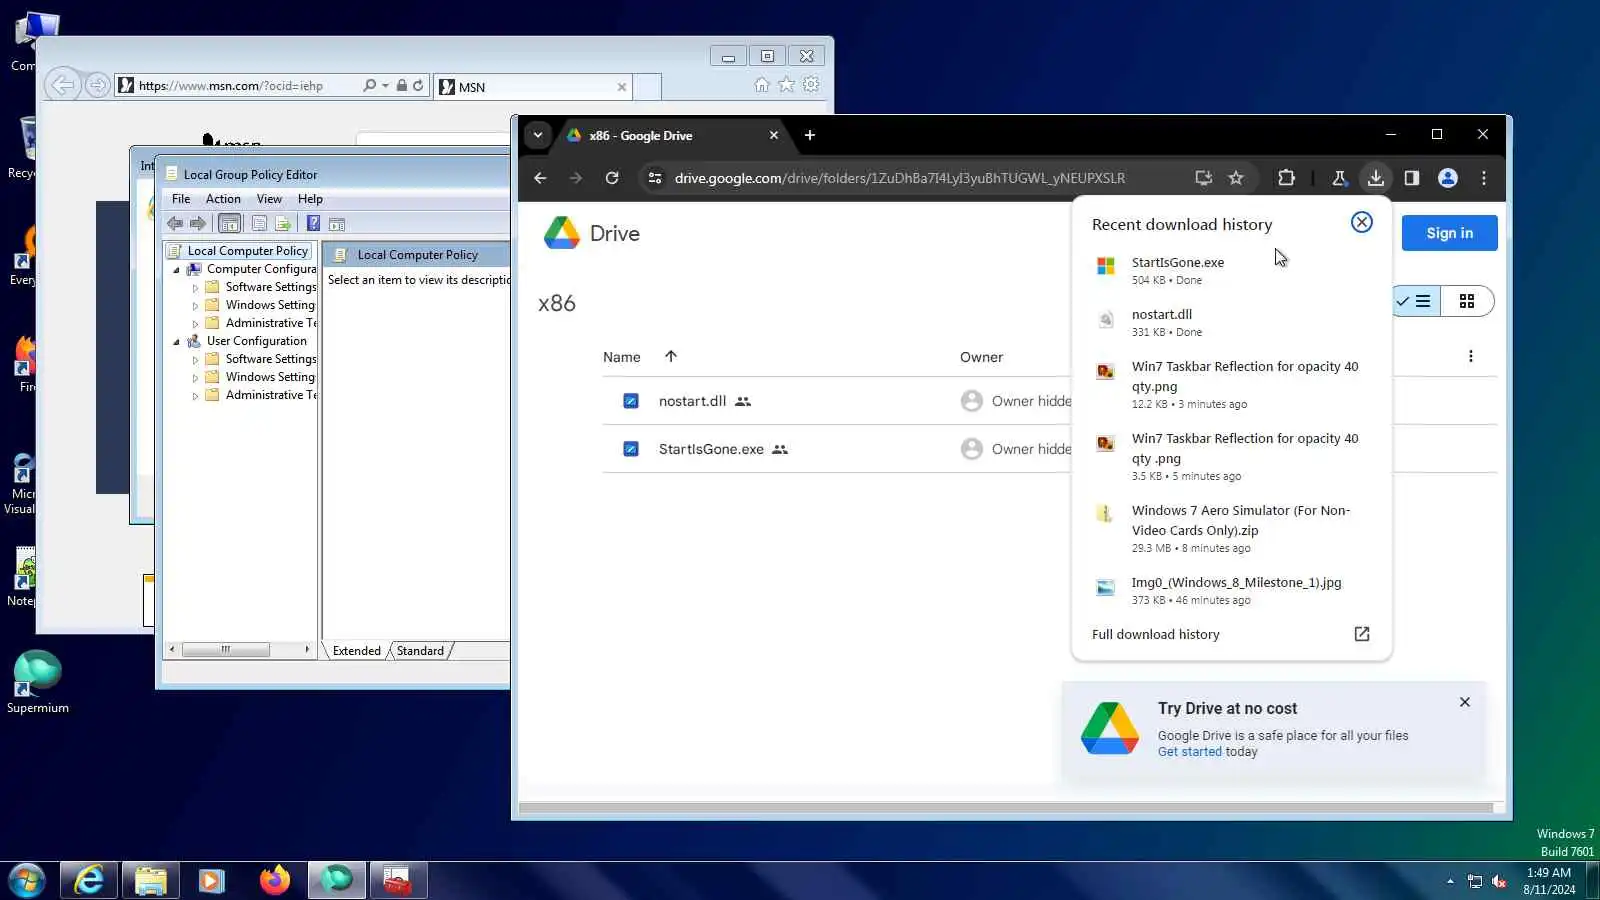Open File menu in Group Policy Editor

[x=181, y=199]
